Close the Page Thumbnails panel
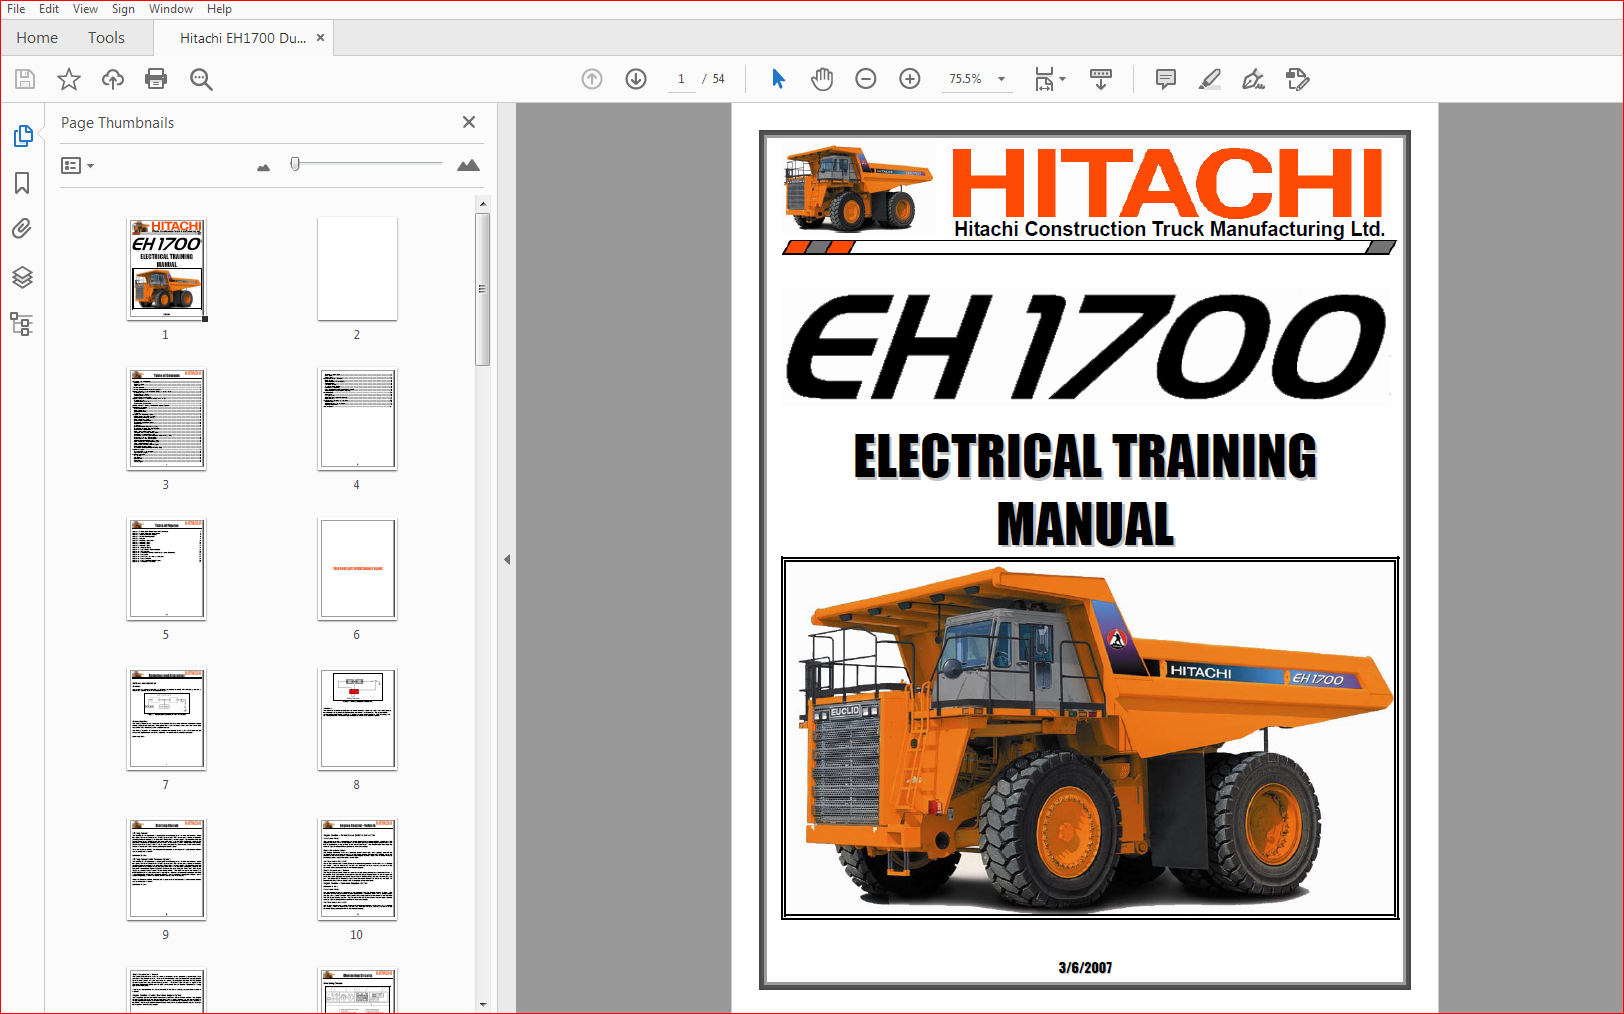The height and width of the screenshot is (1014, 1624). click(x=469, y=122)
